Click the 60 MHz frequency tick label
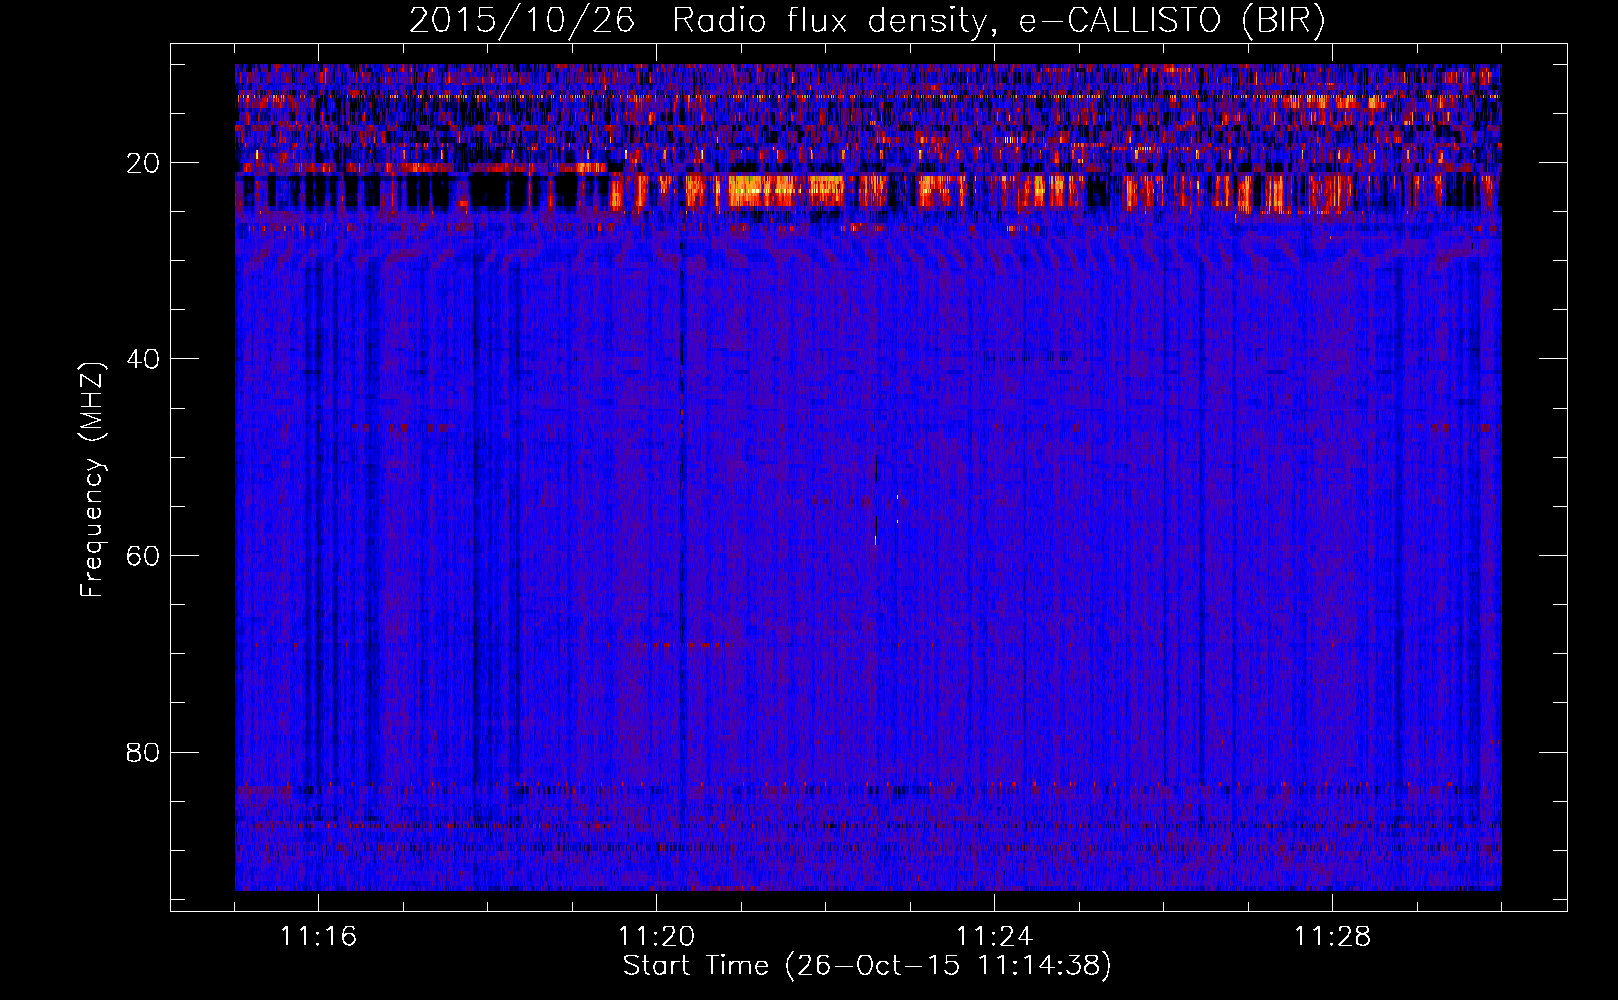1618x1000 pixels. point(144,555)
